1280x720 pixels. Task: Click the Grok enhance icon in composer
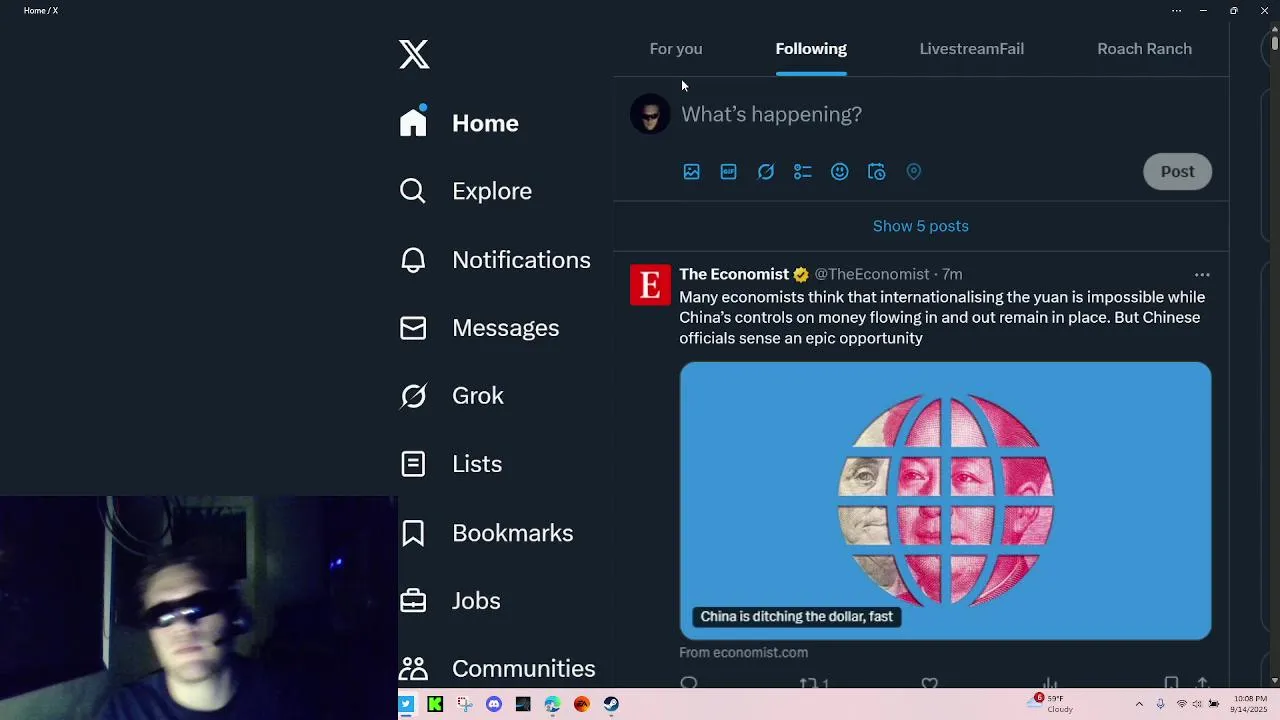(x=765, y=172)
